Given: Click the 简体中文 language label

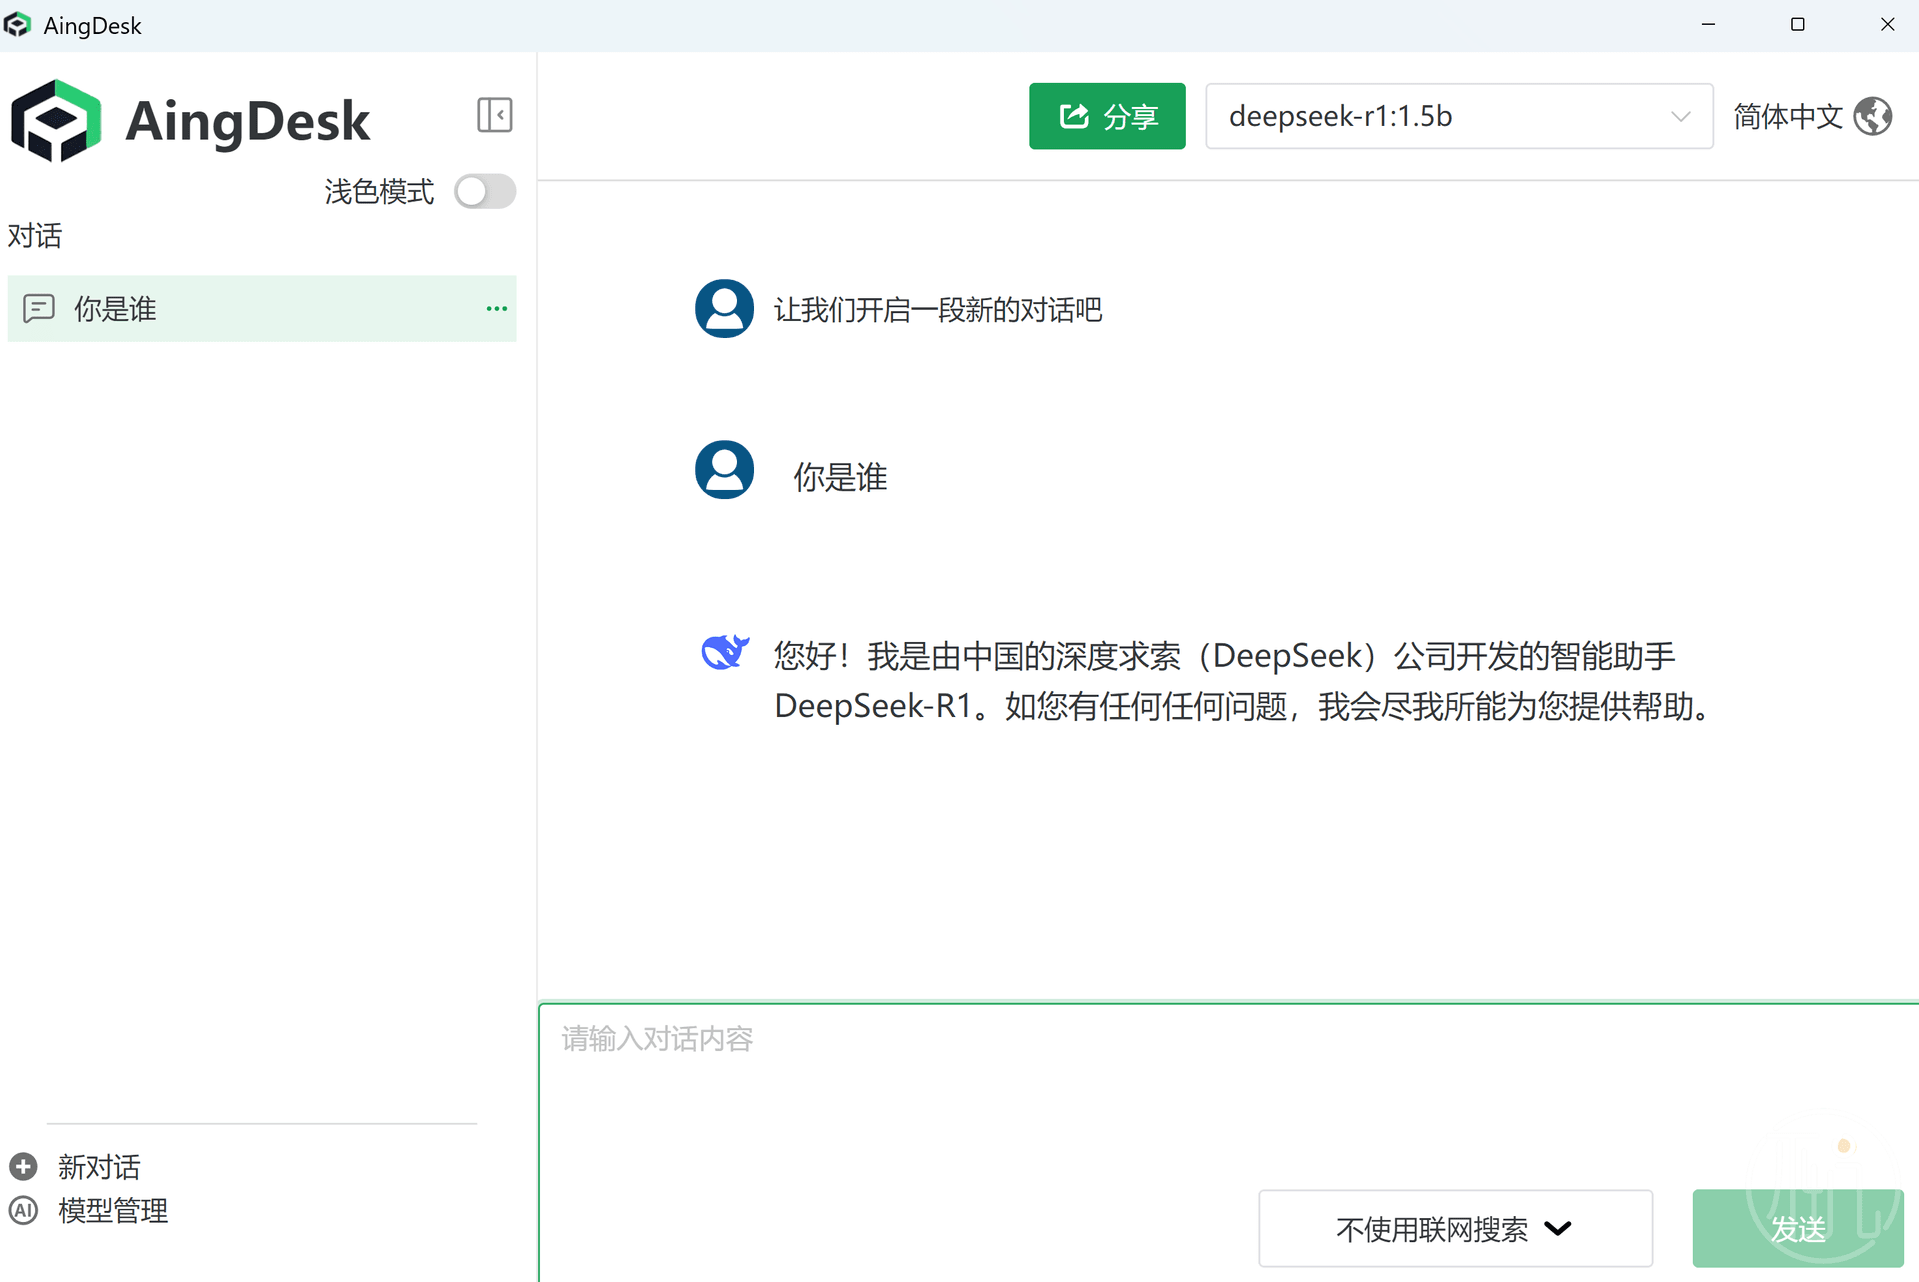Looking at the screenshot, I should pos(1787,116).
